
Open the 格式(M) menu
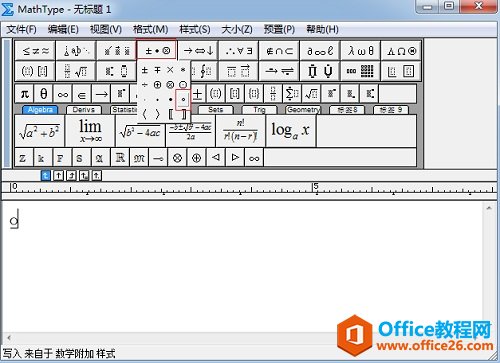tap(150, 30)
